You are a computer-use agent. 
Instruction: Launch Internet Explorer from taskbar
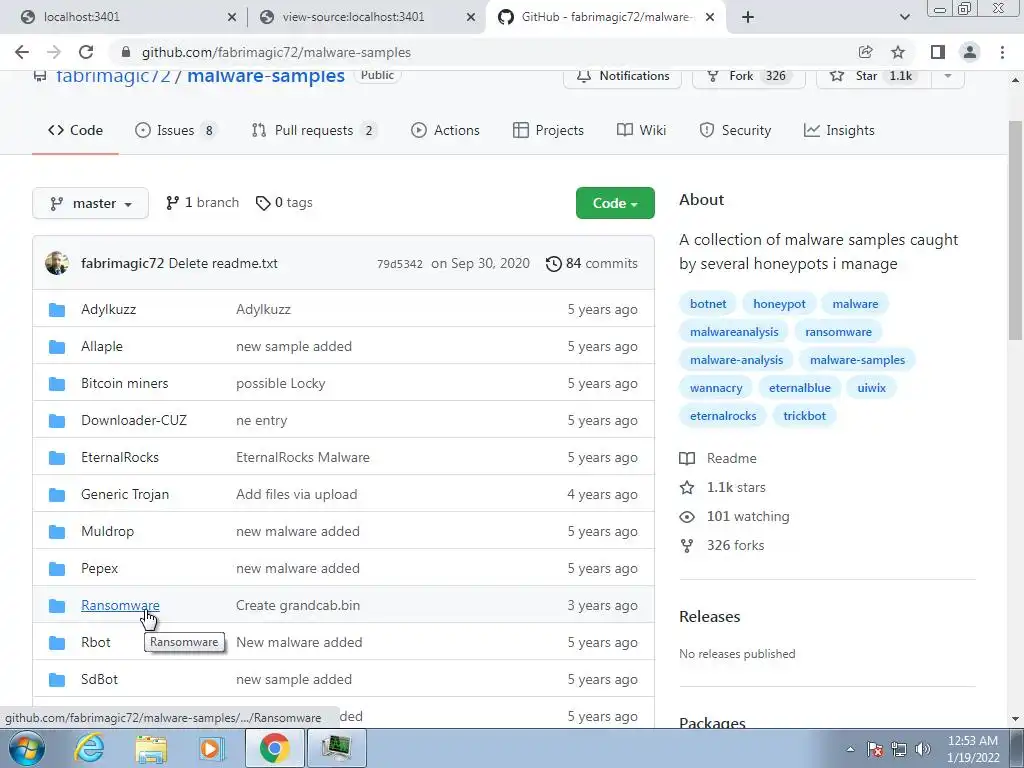89,748
